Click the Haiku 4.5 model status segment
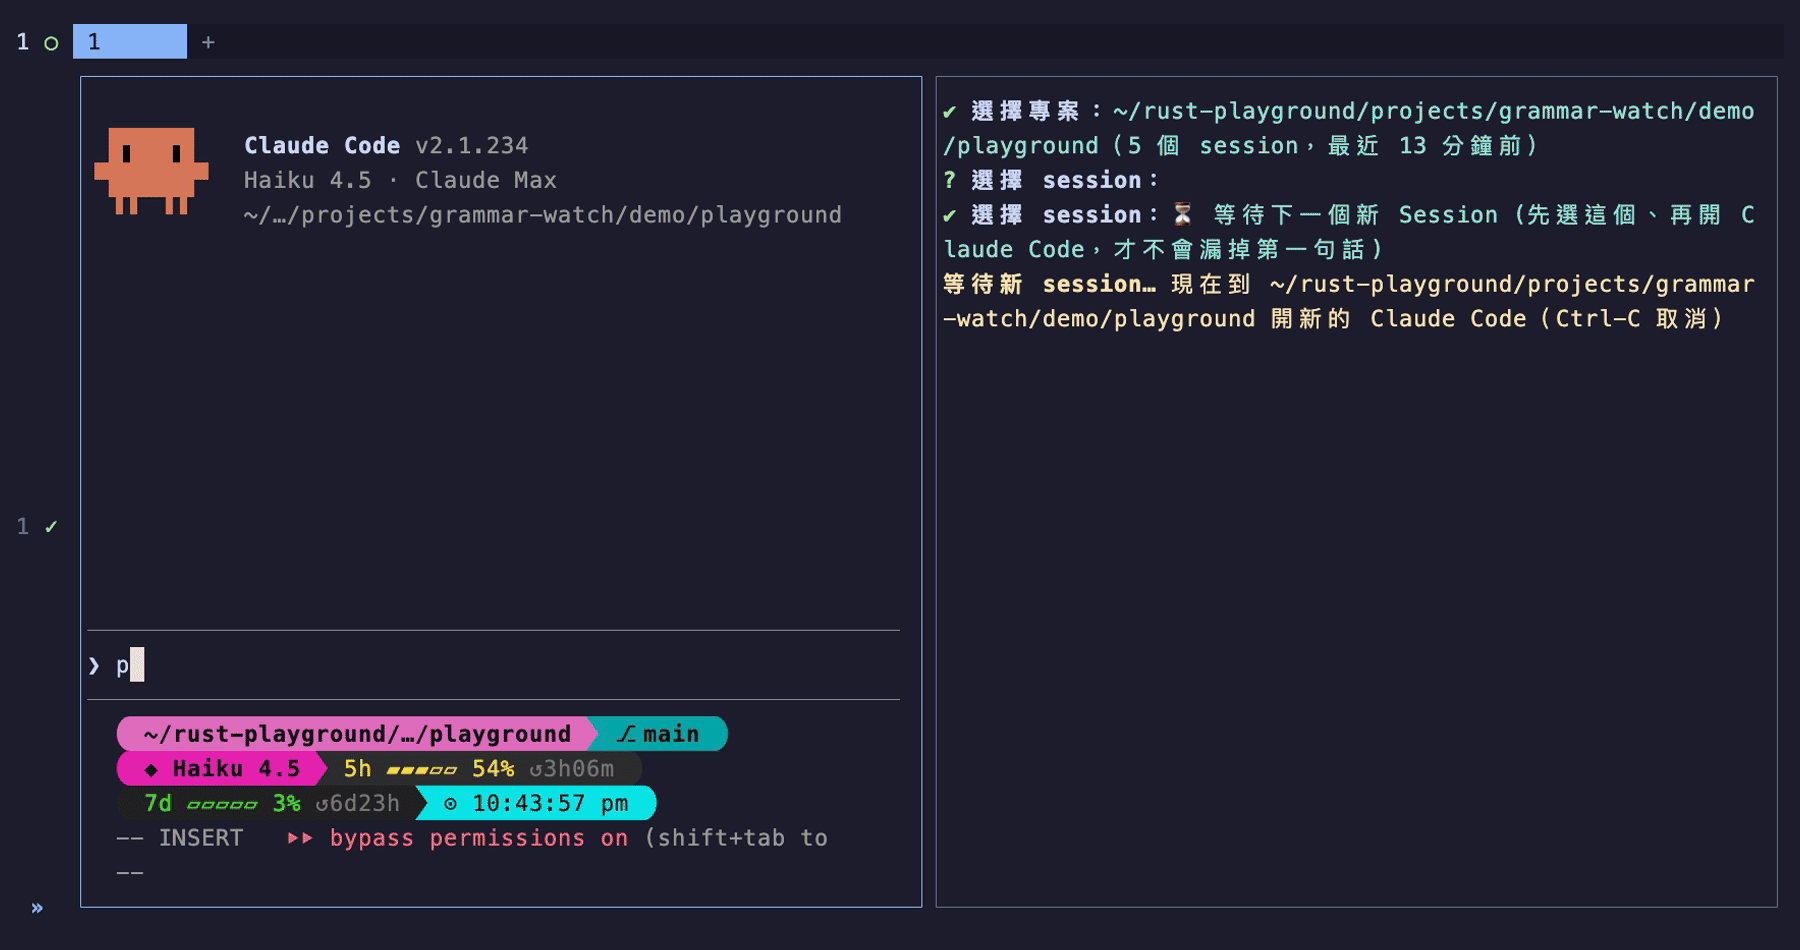Image resolution: width=1800 pixels, height=950 pixels. pos(222,769)
